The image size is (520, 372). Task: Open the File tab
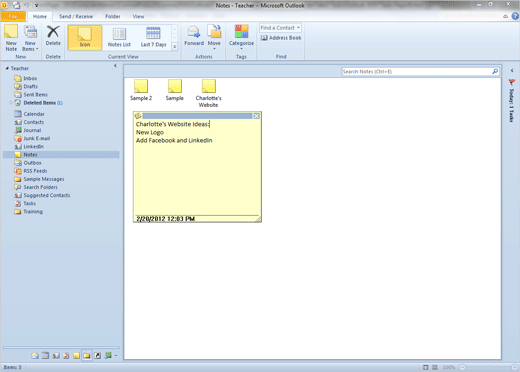pos(13,16)
